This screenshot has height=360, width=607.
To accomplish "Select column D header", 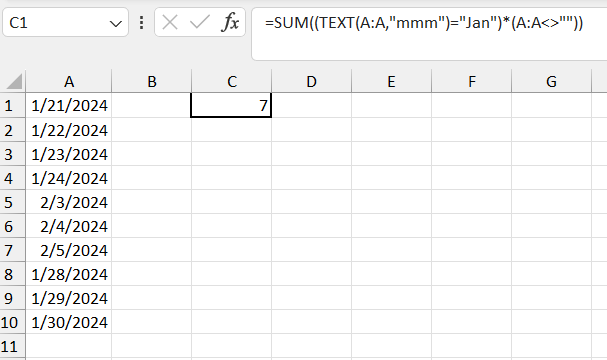I will [x=312, y=81].
